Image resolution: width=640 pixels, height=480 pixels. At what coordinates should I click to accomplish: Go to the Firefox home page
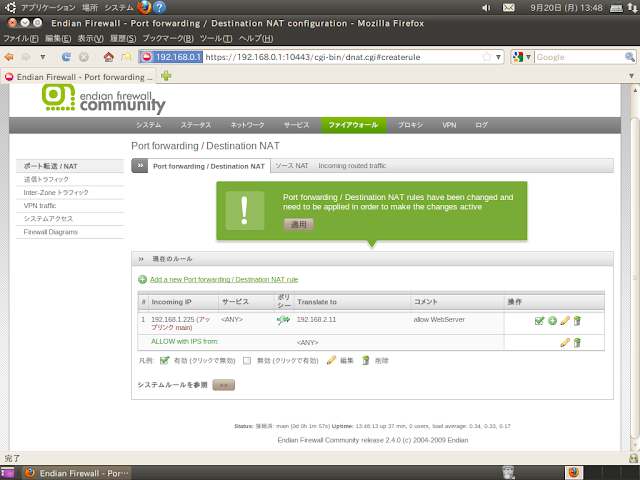[109, 57]
